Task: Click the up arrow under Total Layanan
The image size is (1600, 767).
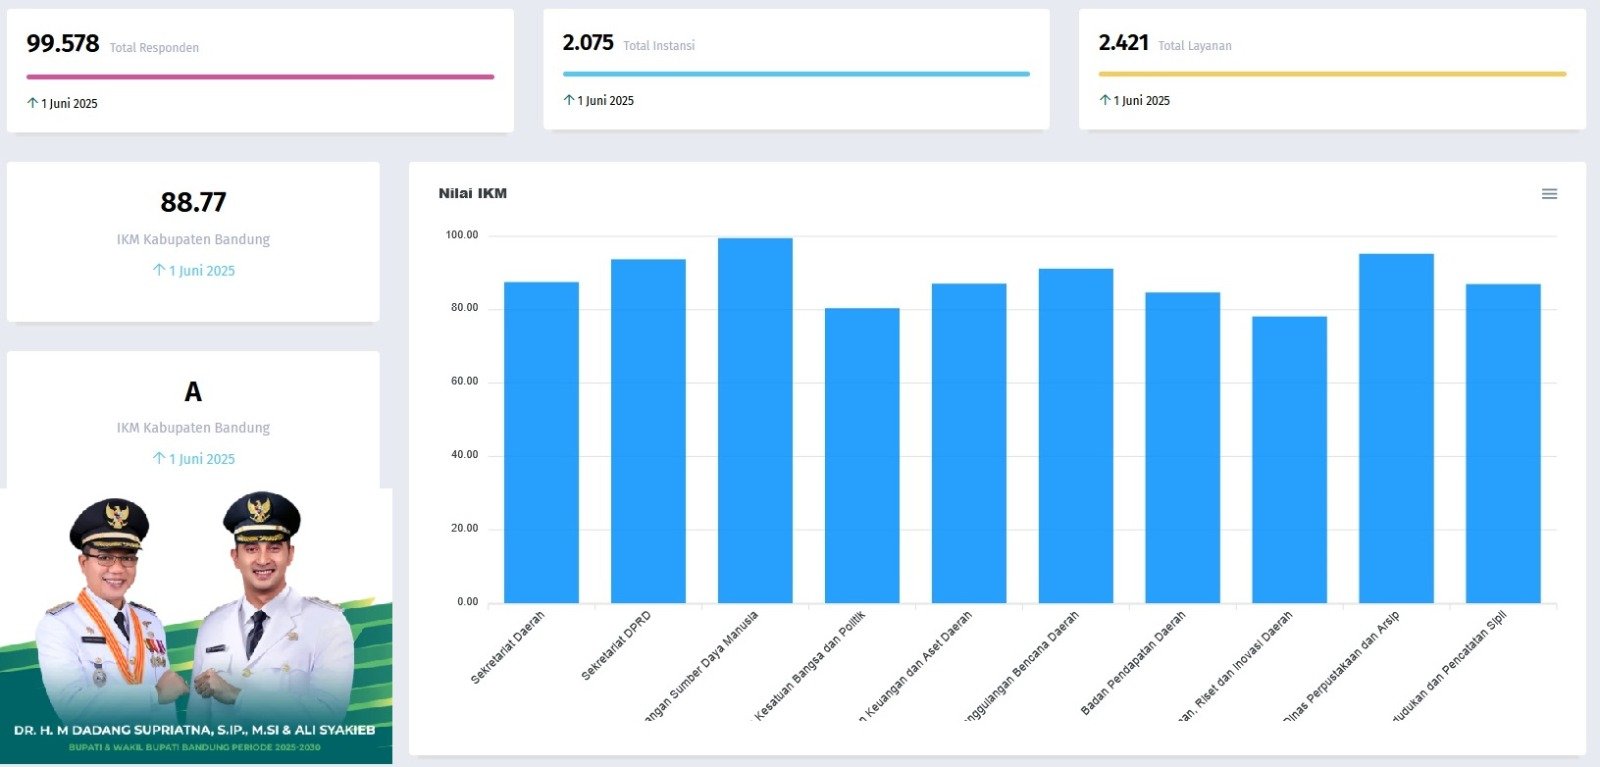Action: (1105, 100)
